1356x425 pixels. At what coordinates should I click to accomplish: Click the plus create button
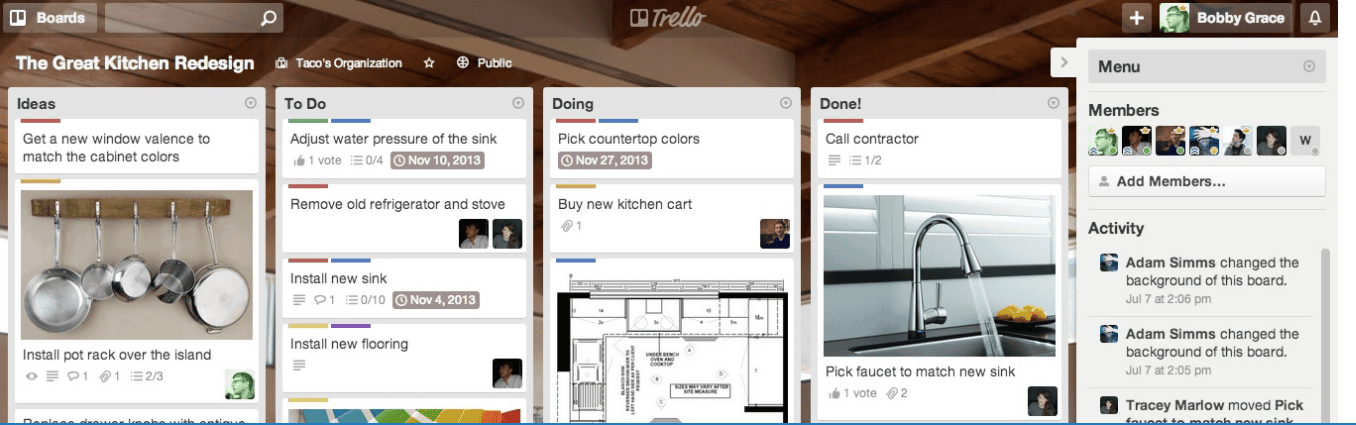click(x=1136, y=18)
